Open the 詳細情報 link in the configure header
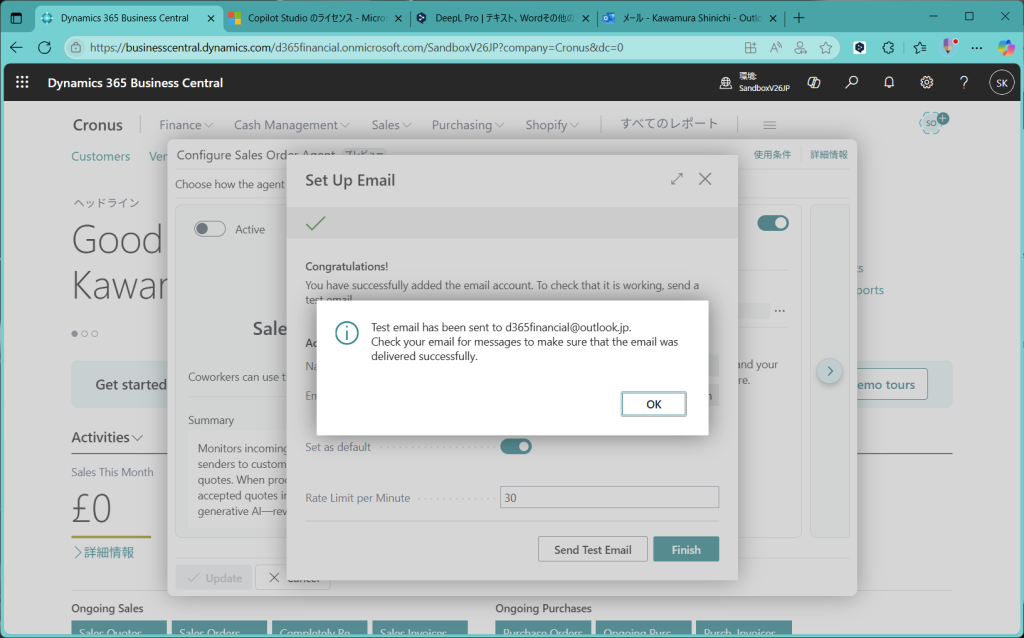1024x638 pixels. 829,155
